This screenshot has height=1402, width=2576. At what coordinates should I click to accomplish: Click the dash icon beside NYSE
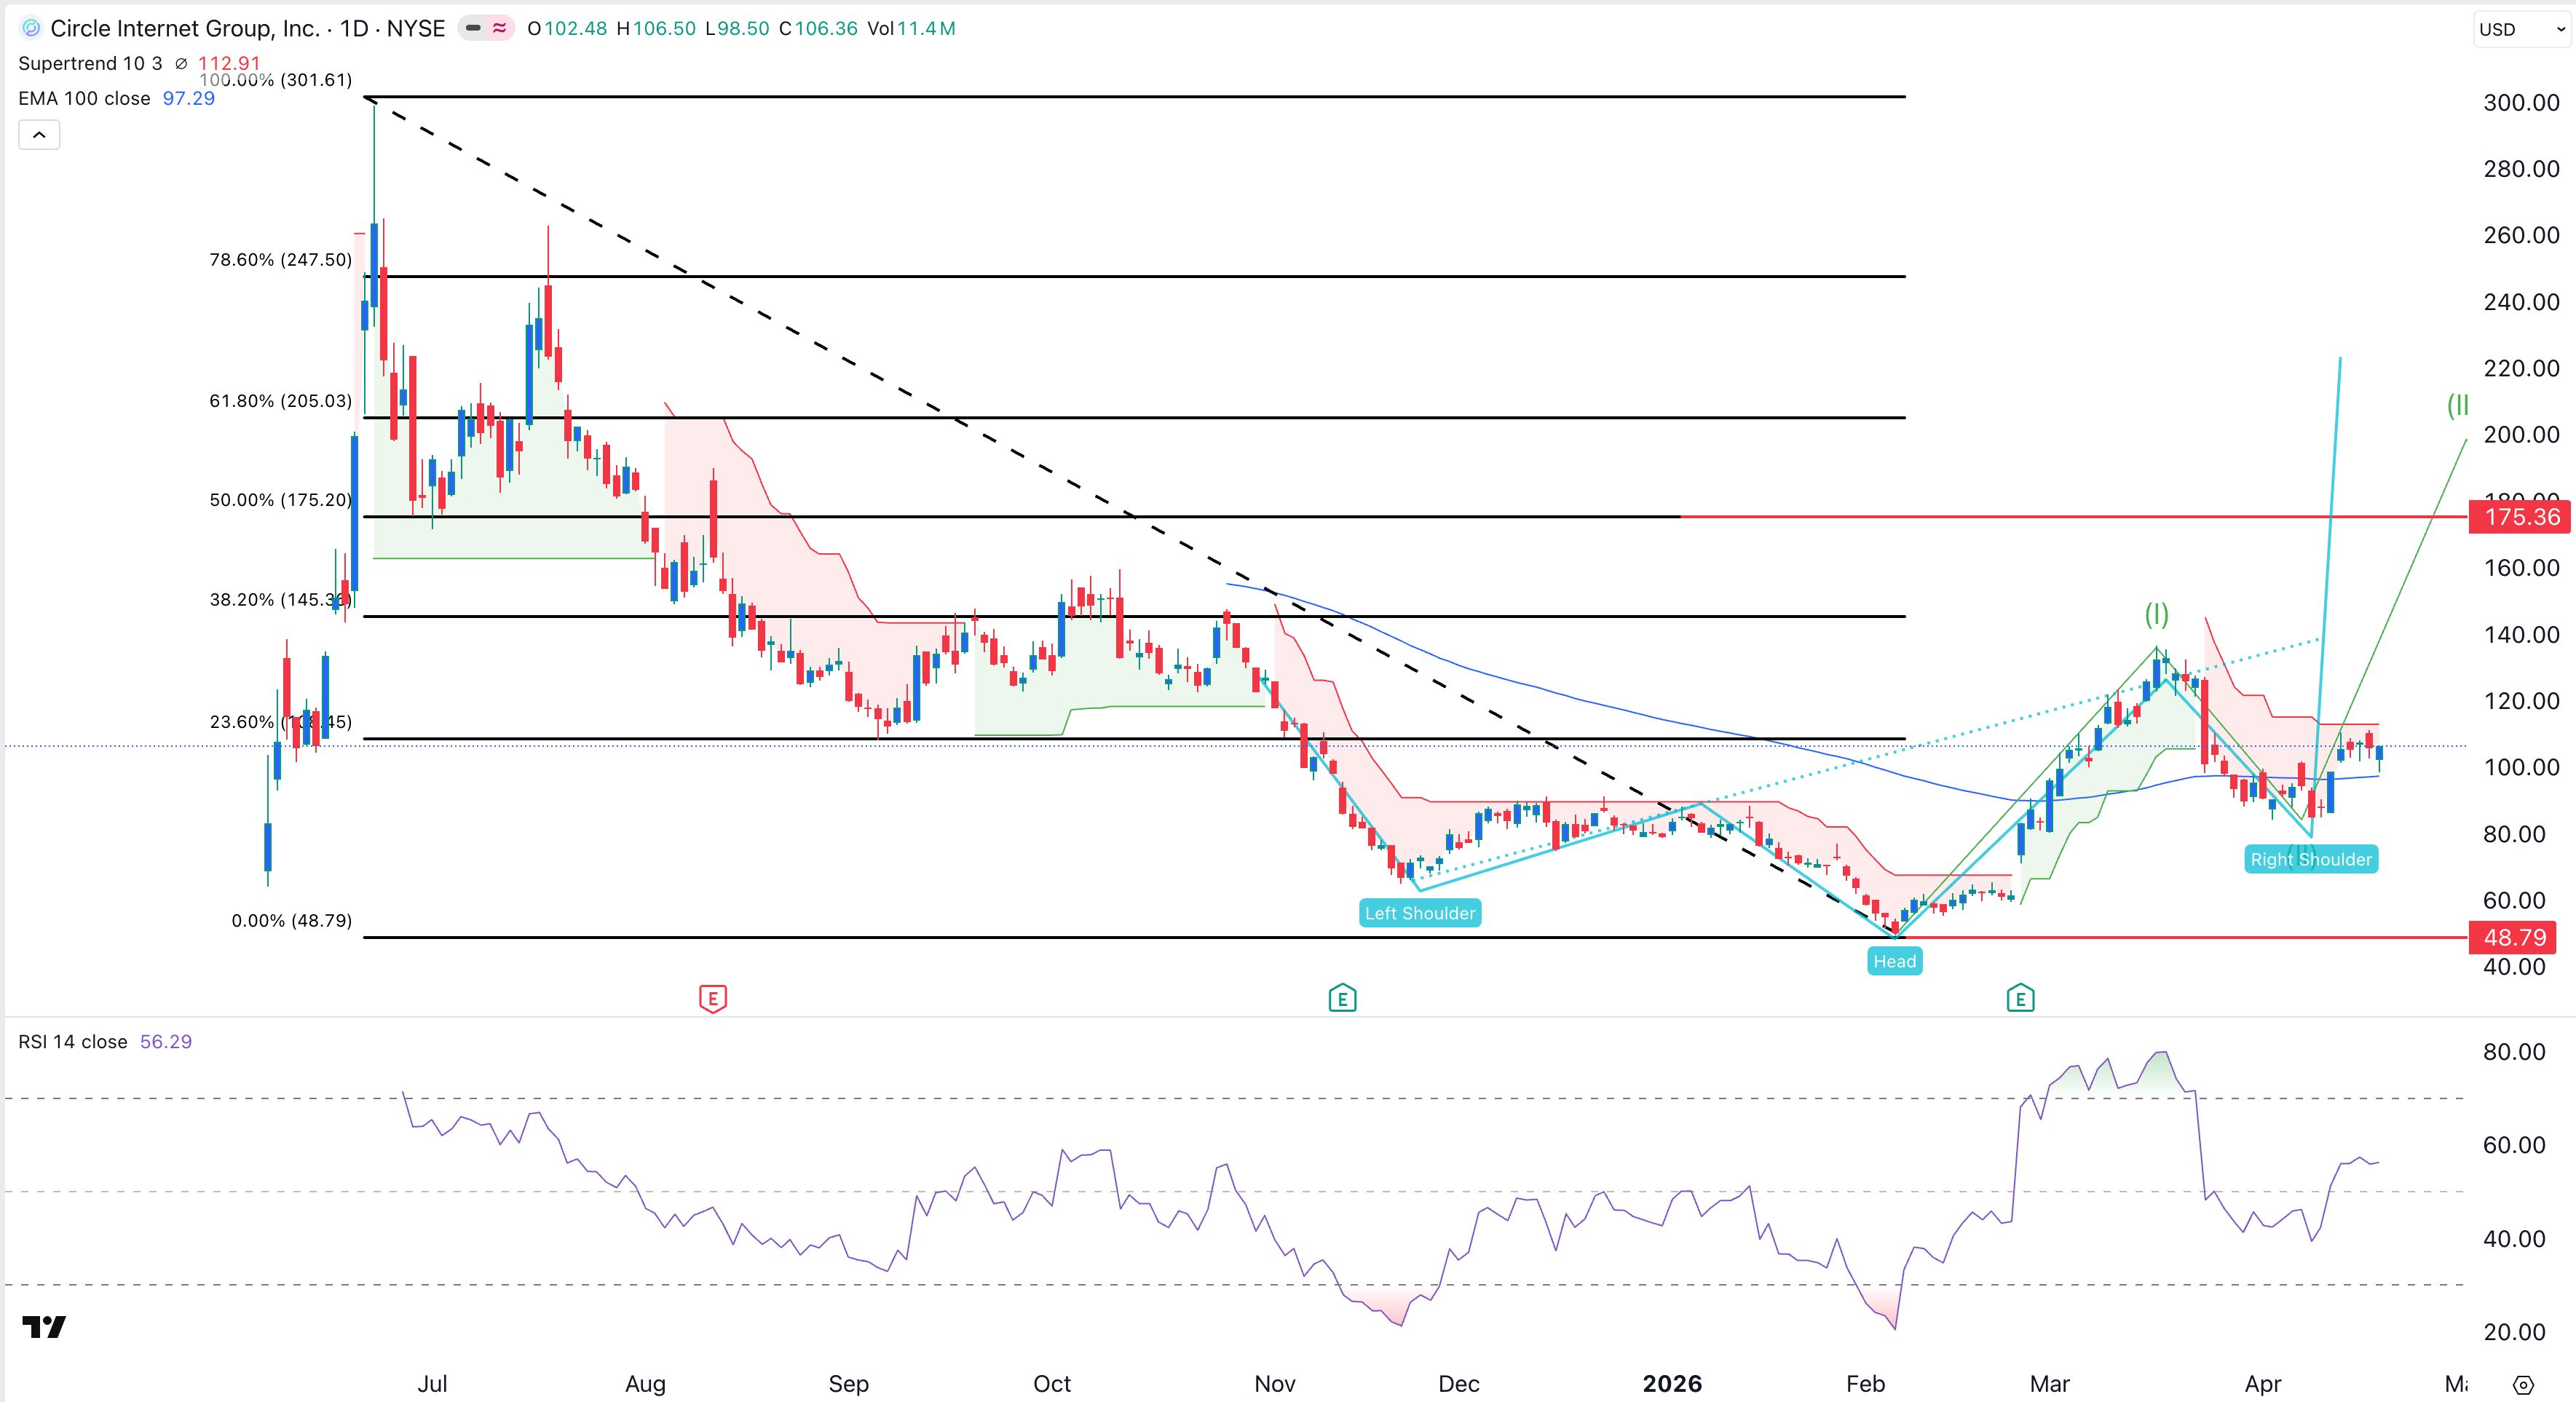[x=473, y=28]
